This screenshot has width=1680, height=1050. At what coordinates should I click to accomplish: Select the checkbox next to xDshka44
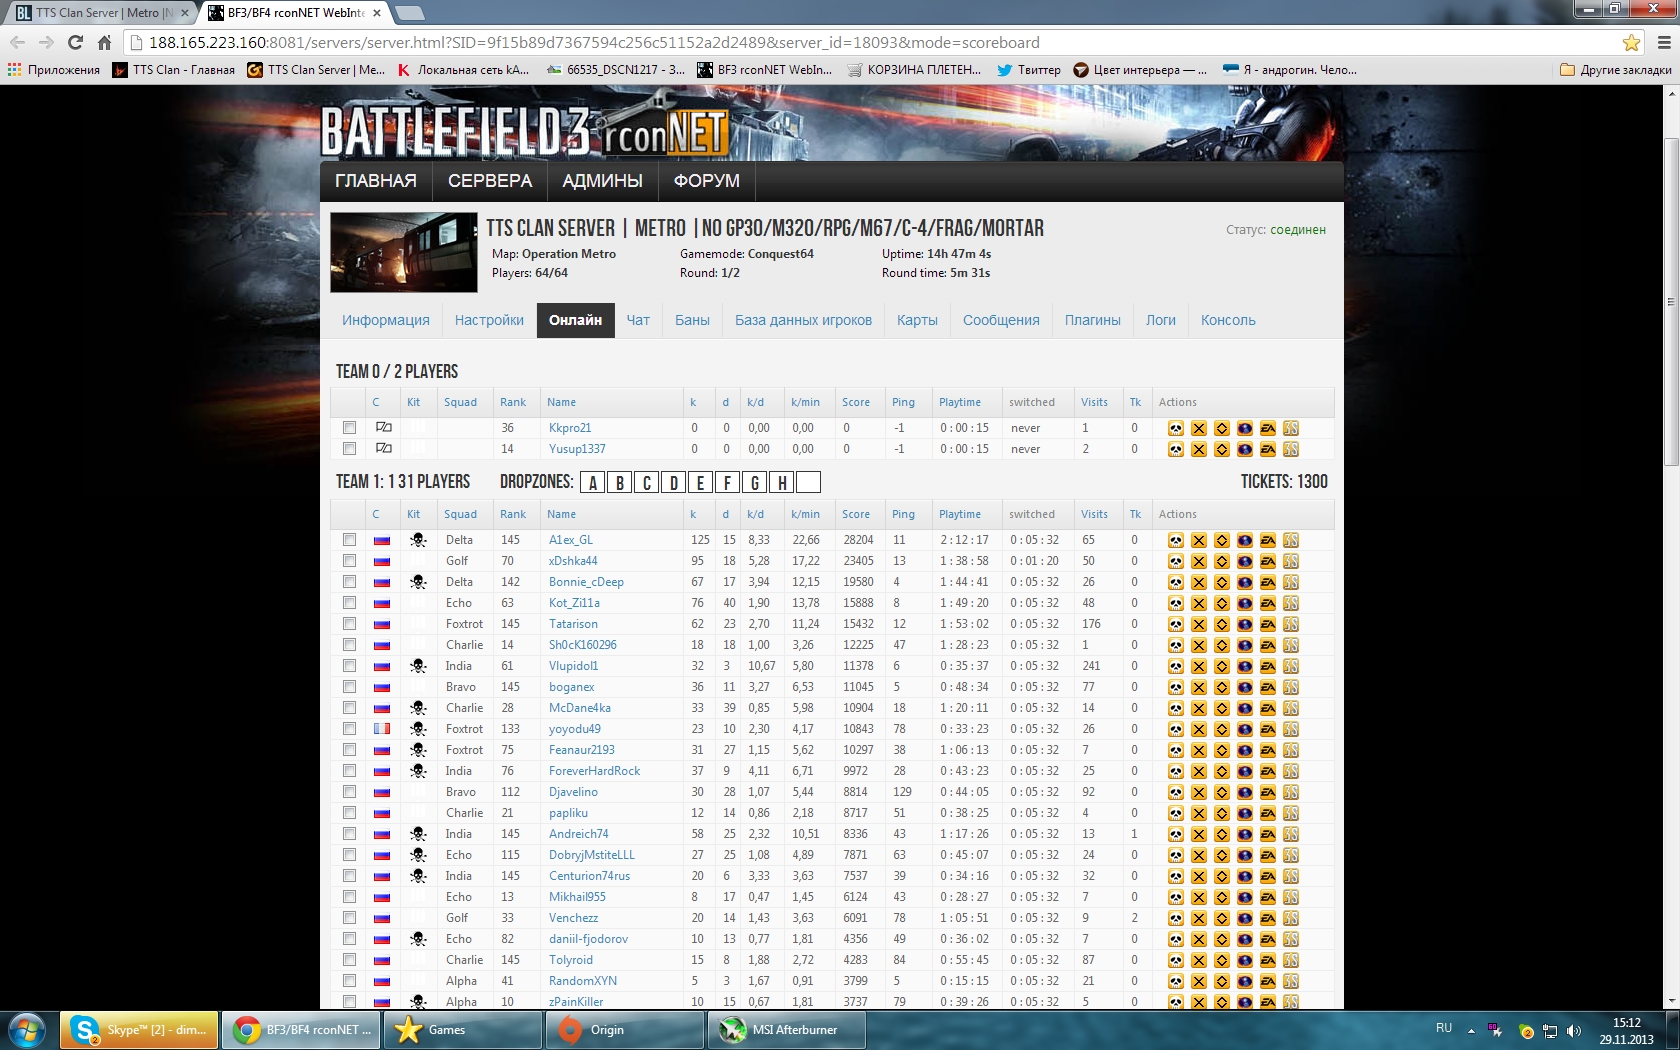(x=349, y=561)
